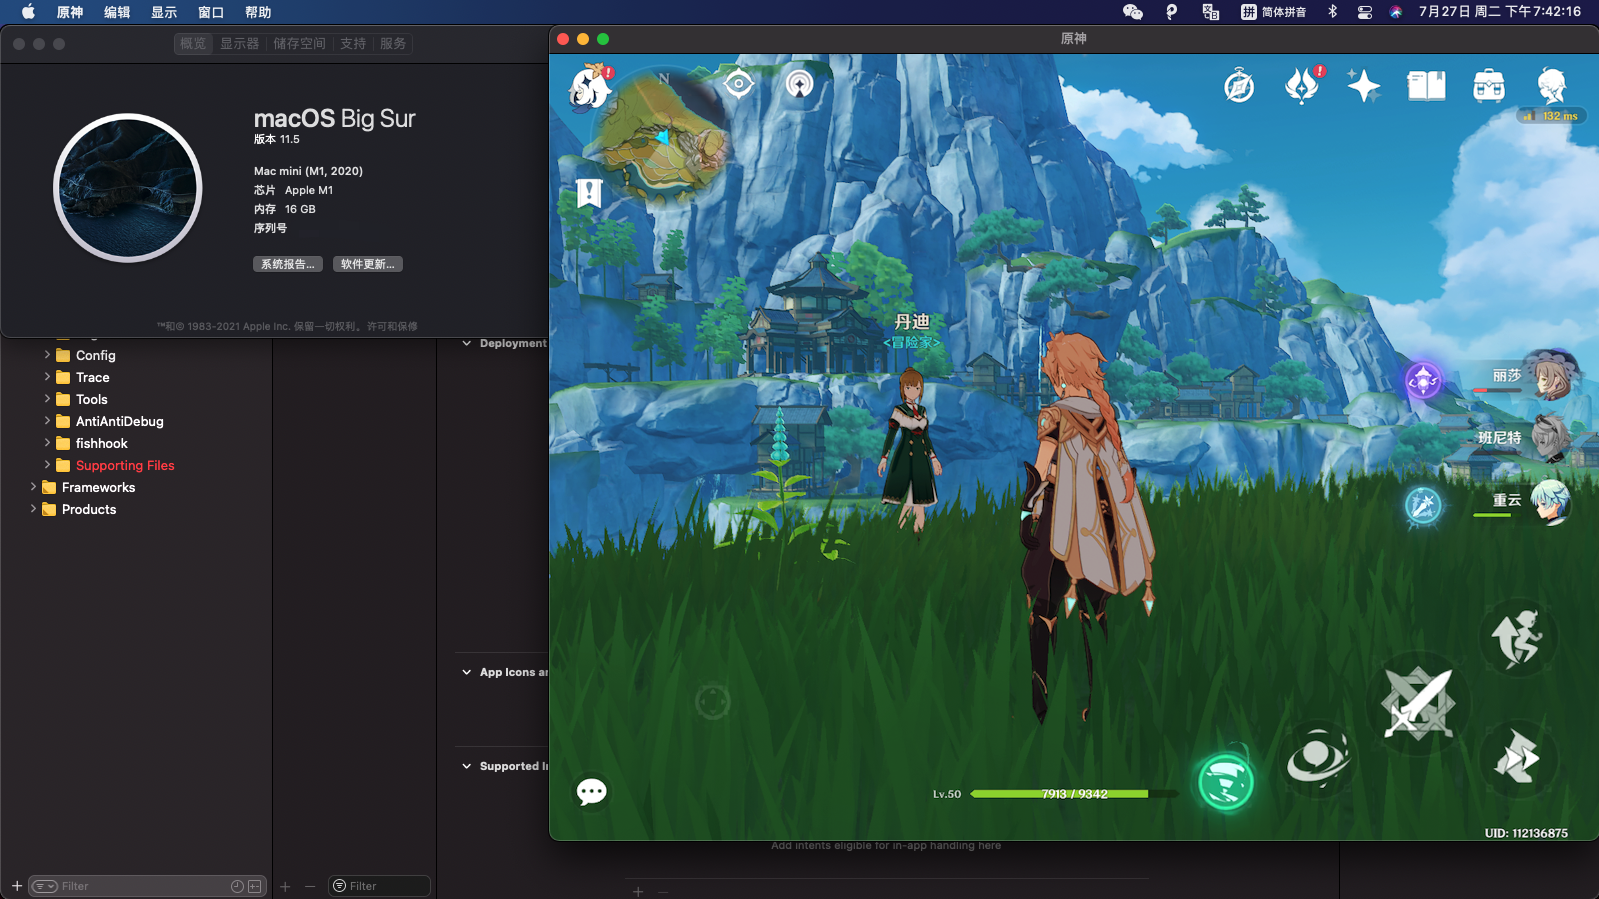This screenshot has height=899, width=1599.
Task: Switch to 显示器 tab
Action: [x=239, y=43]
